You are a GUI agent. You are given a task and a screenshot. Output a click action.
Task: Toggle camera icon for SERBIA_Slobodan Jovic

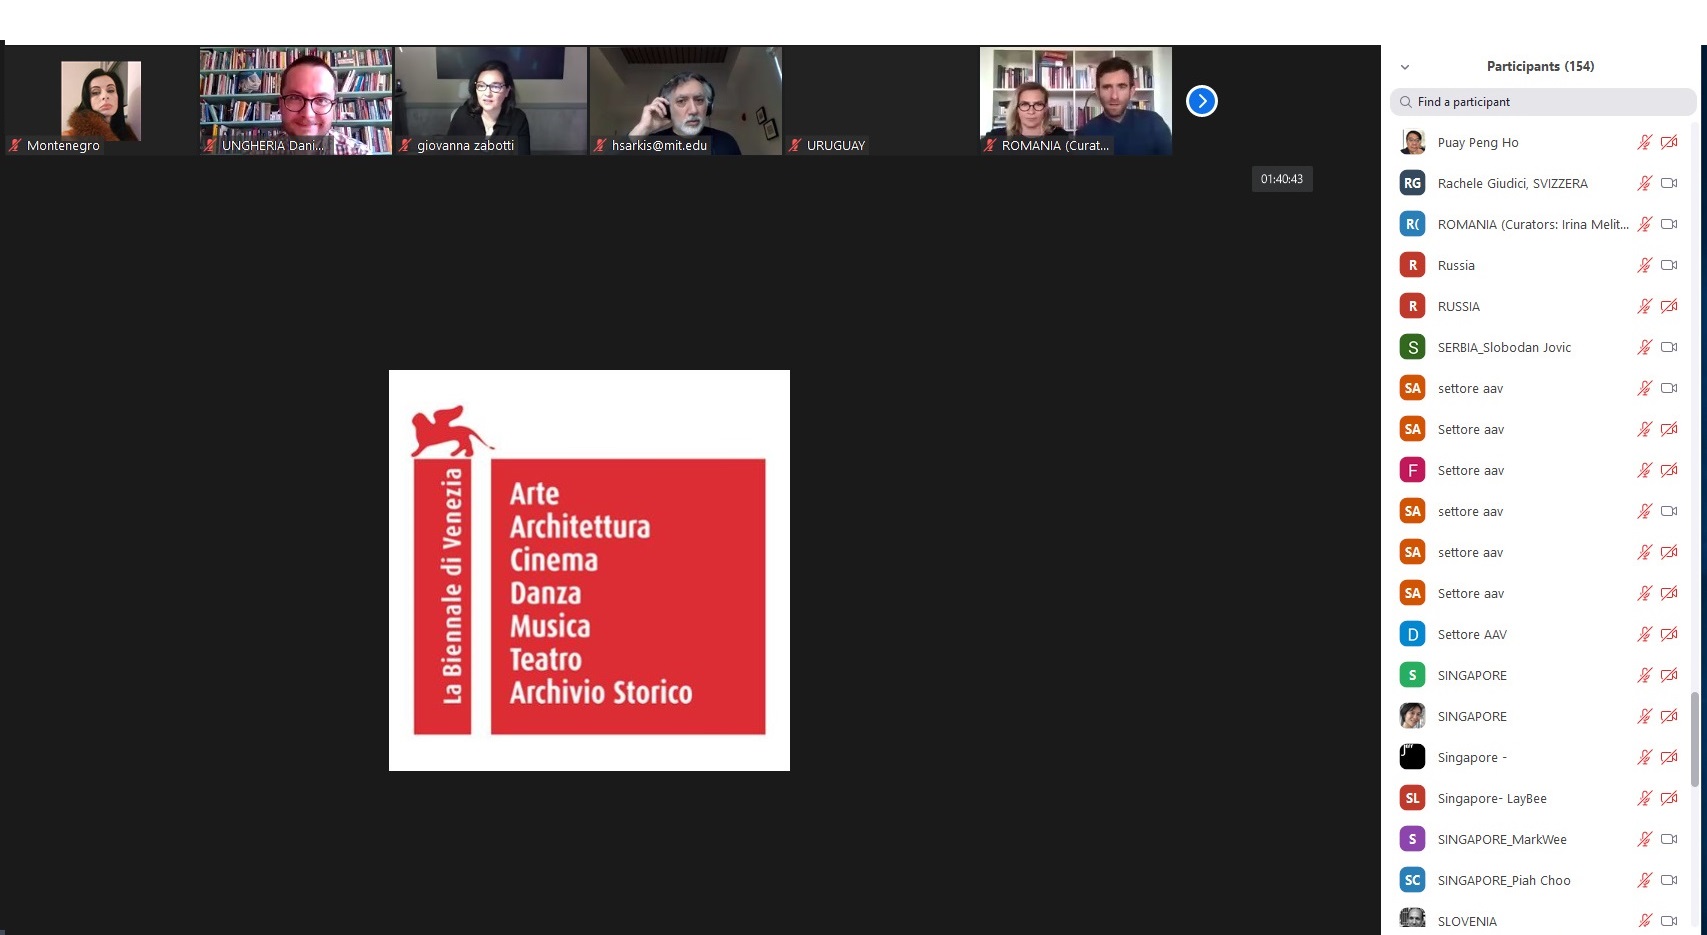point(1669,347)
